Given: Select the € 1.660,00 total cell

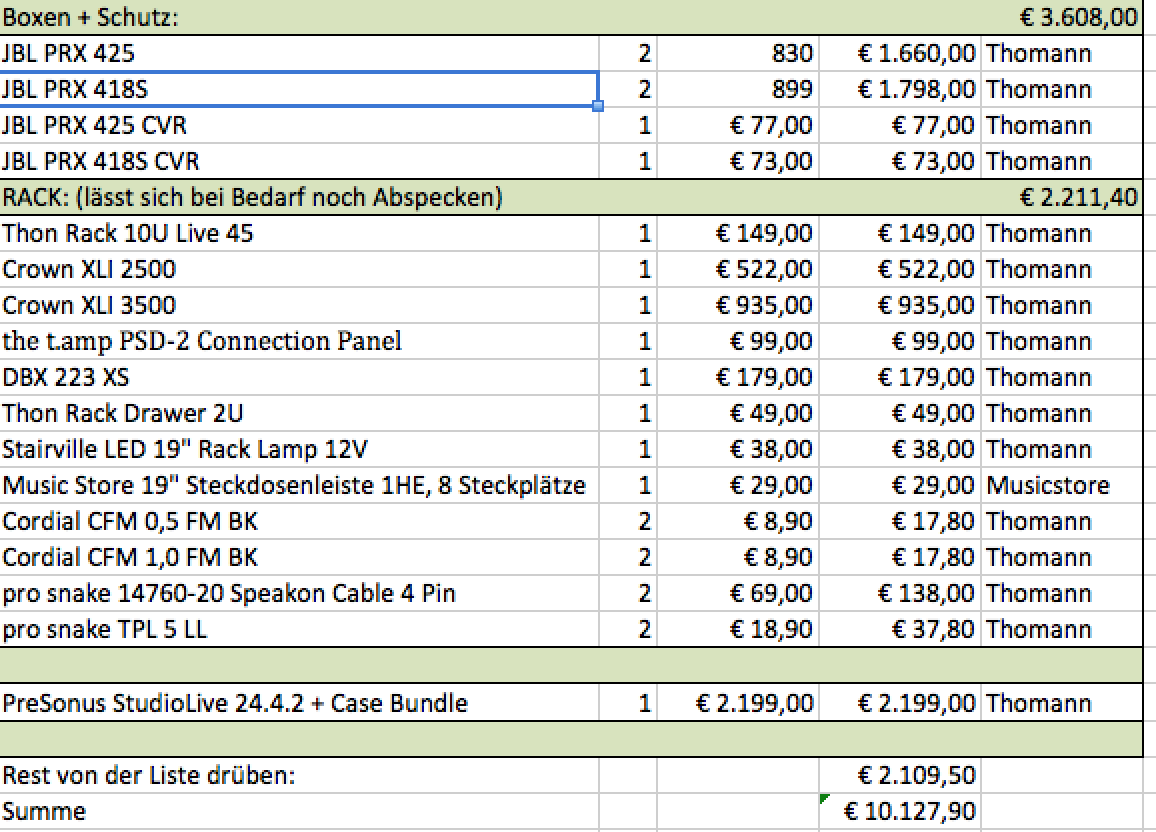Looking at the screenshot, I should pyautogui.click(x=899, y=53).
